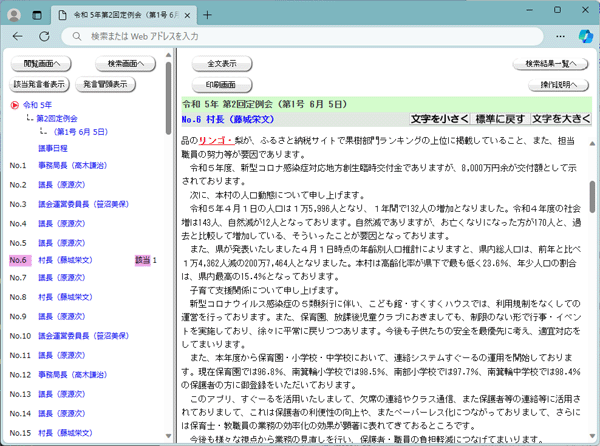Click the 検索結果一覧へ button
This screenshot has height=446, width=600.
[x=551, y=63]
